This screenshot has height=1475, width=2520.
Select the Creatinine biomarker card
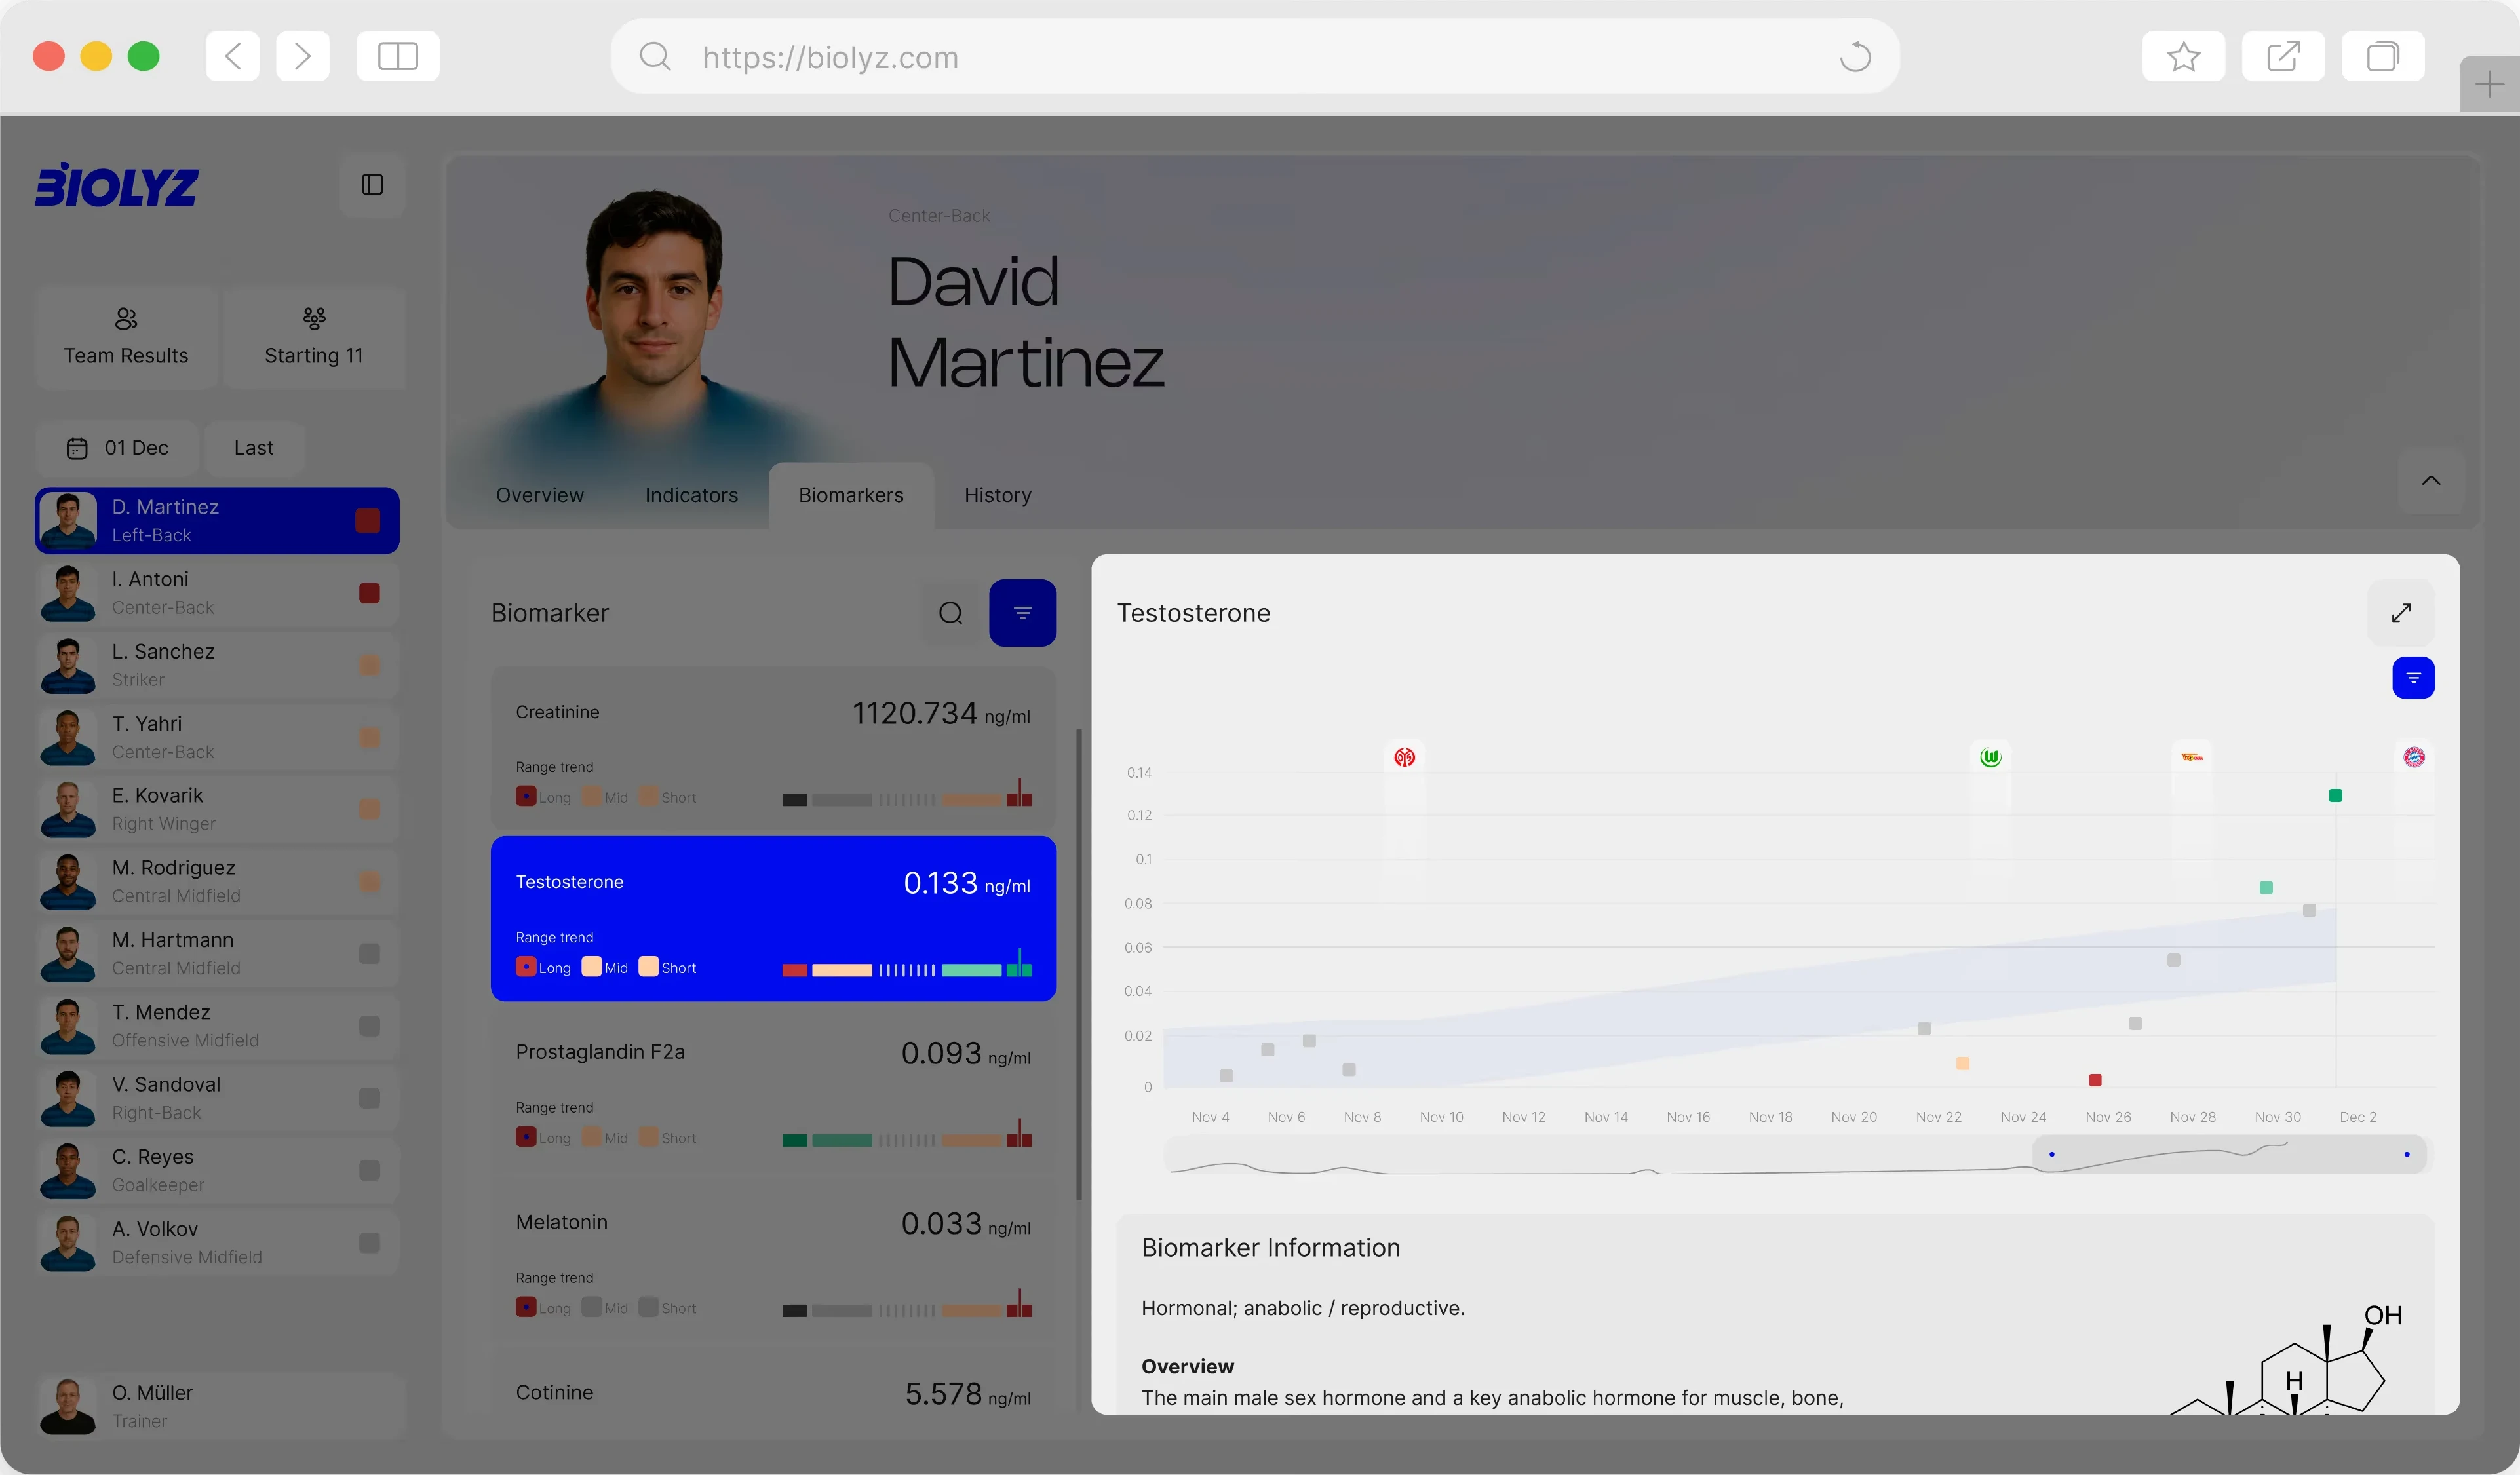point(773,749)
